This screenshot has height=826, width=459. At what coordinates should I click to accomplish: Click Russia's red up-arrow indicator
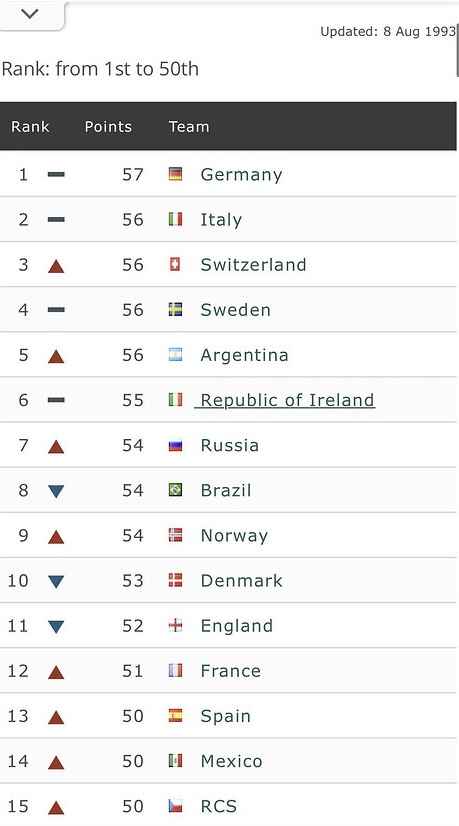point(56,447)
